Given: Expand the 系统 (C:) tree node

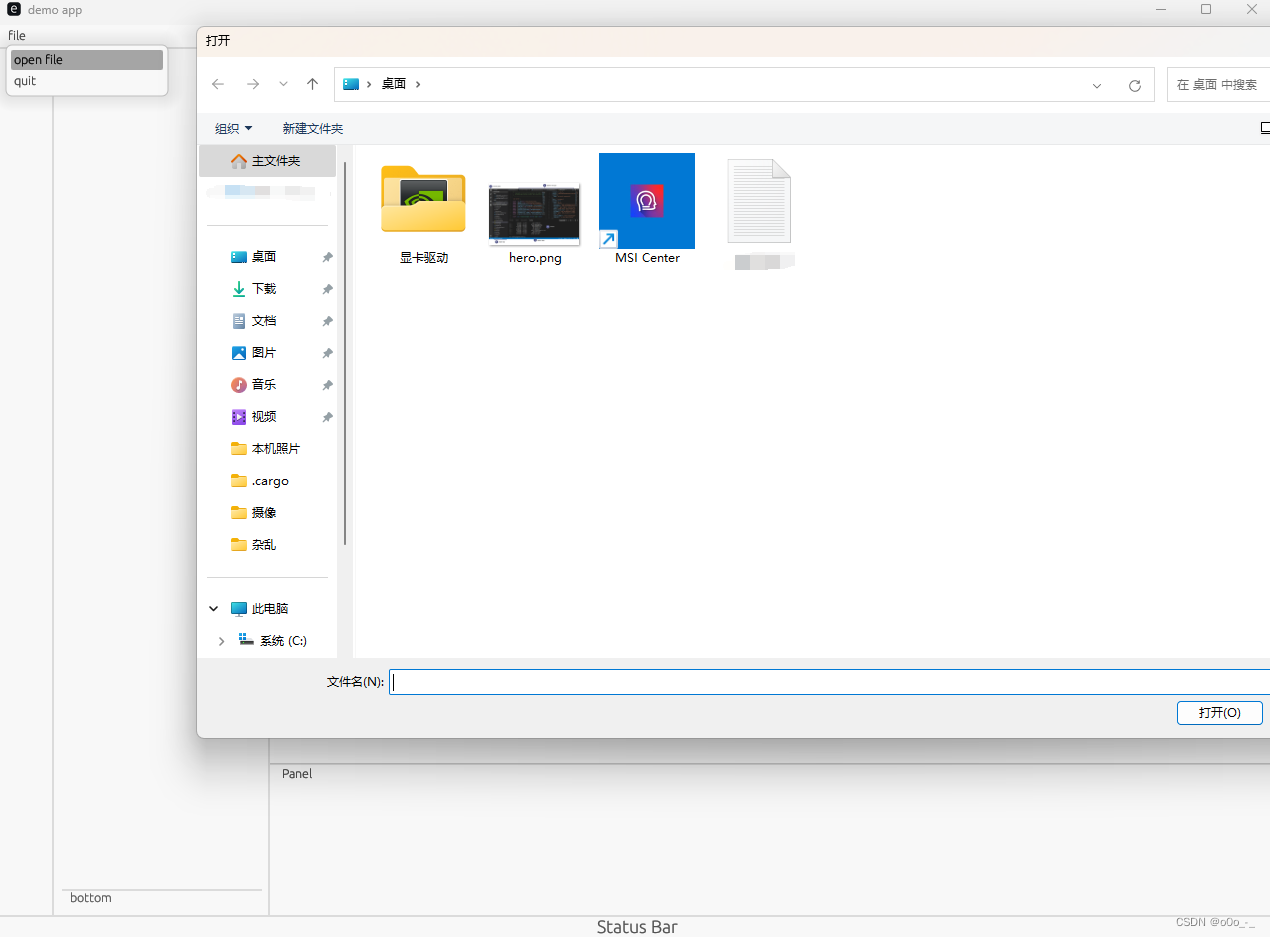Looking at the screenshot, I should point(221,640).
